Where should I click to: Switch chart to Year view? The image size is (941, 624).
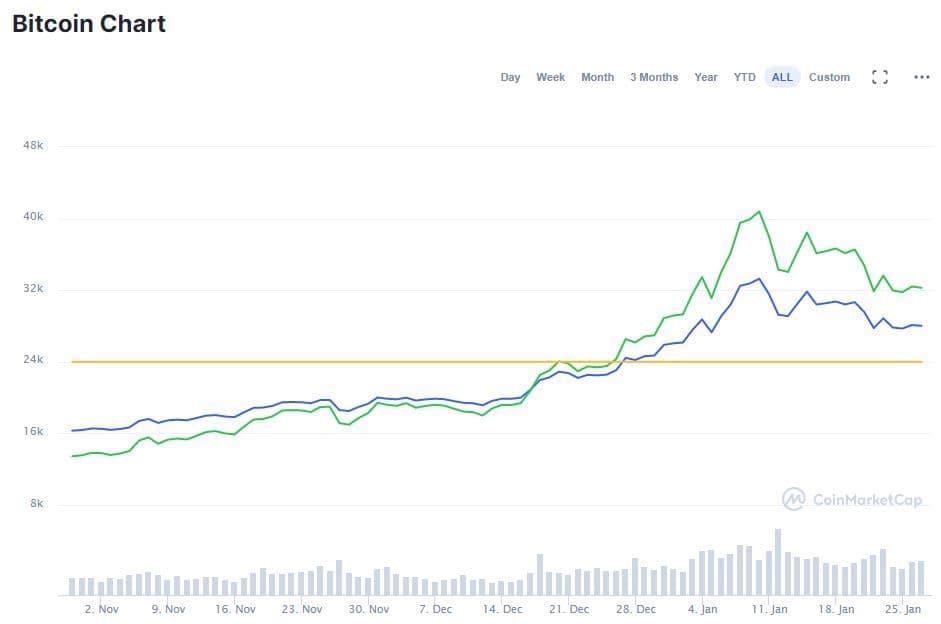click(x=706, y=77)
